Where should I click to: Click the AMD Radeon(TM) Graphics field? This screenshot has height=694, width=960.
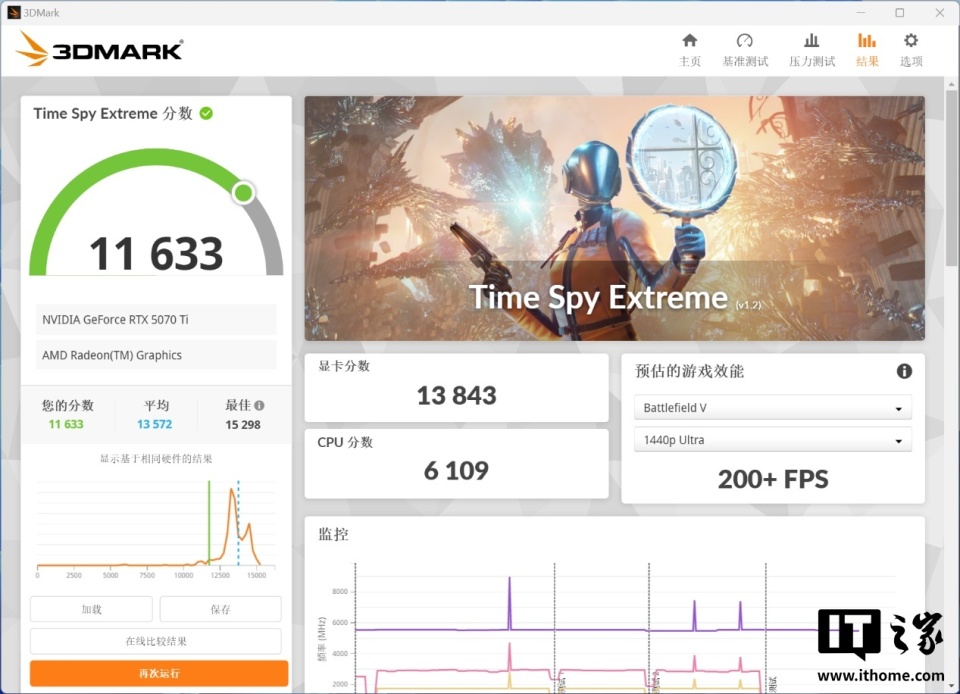(x=156, y=355)
